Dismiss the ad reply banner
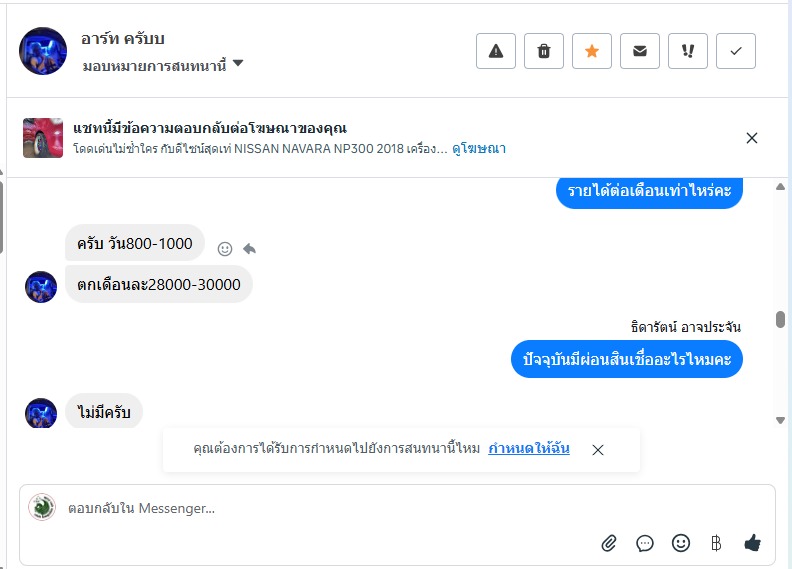This screenshot has width=792, height=569. [752, 138]
